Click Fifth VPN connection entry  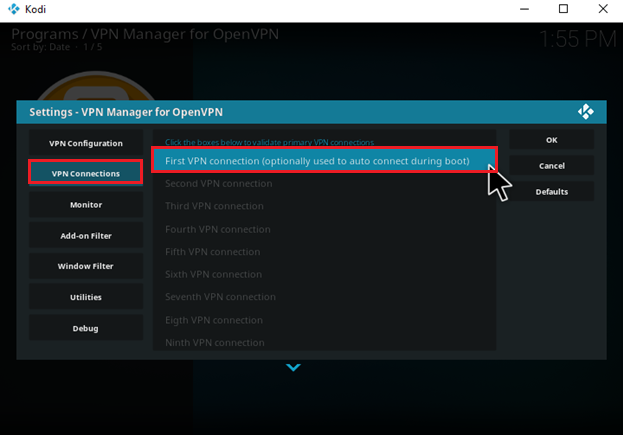[x=324, y=252]
